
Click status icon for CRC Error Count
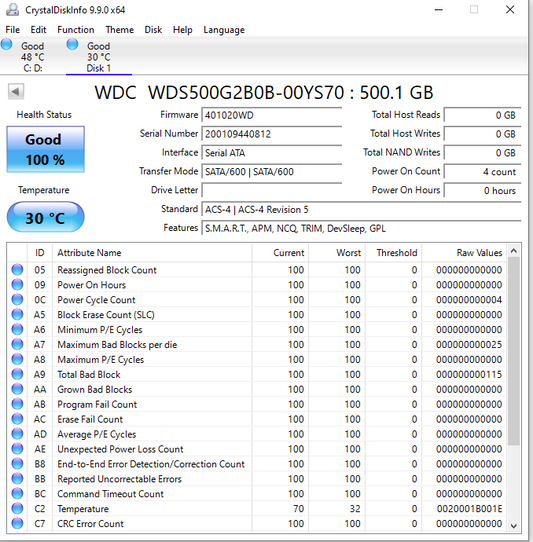17,523
